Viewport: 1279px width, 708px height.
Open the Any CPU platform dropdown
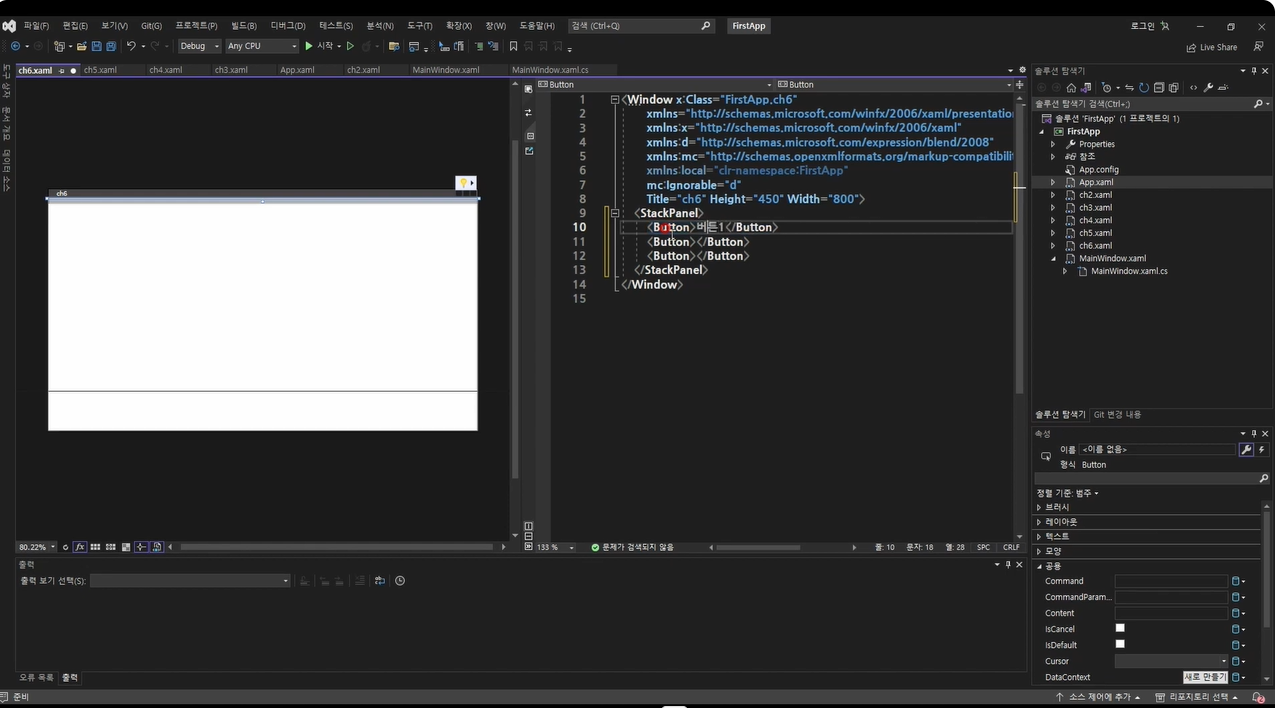262,46
